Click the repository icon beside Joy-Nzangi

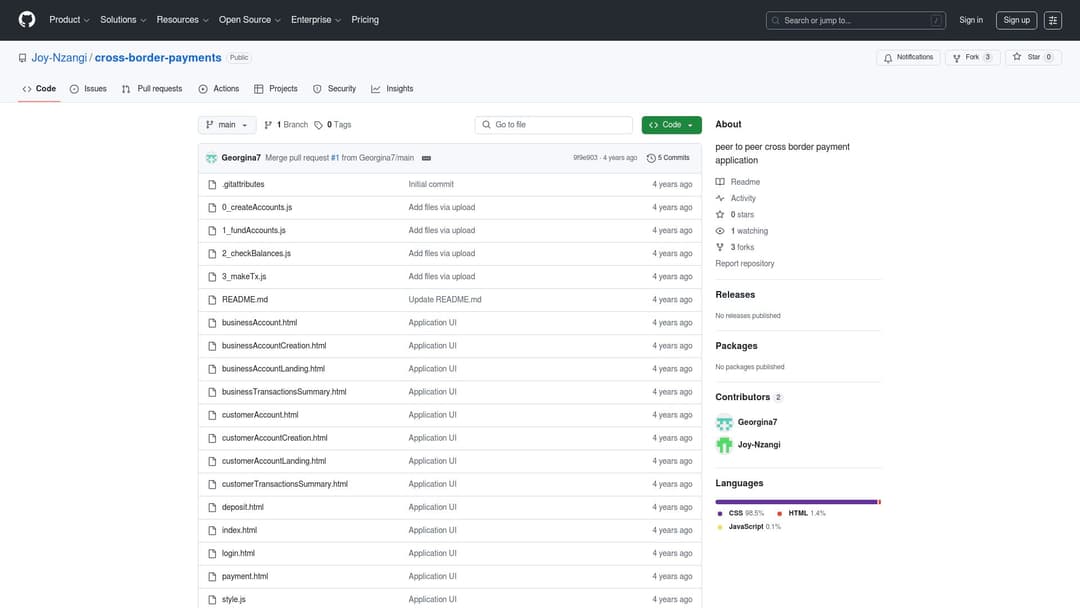23,58
